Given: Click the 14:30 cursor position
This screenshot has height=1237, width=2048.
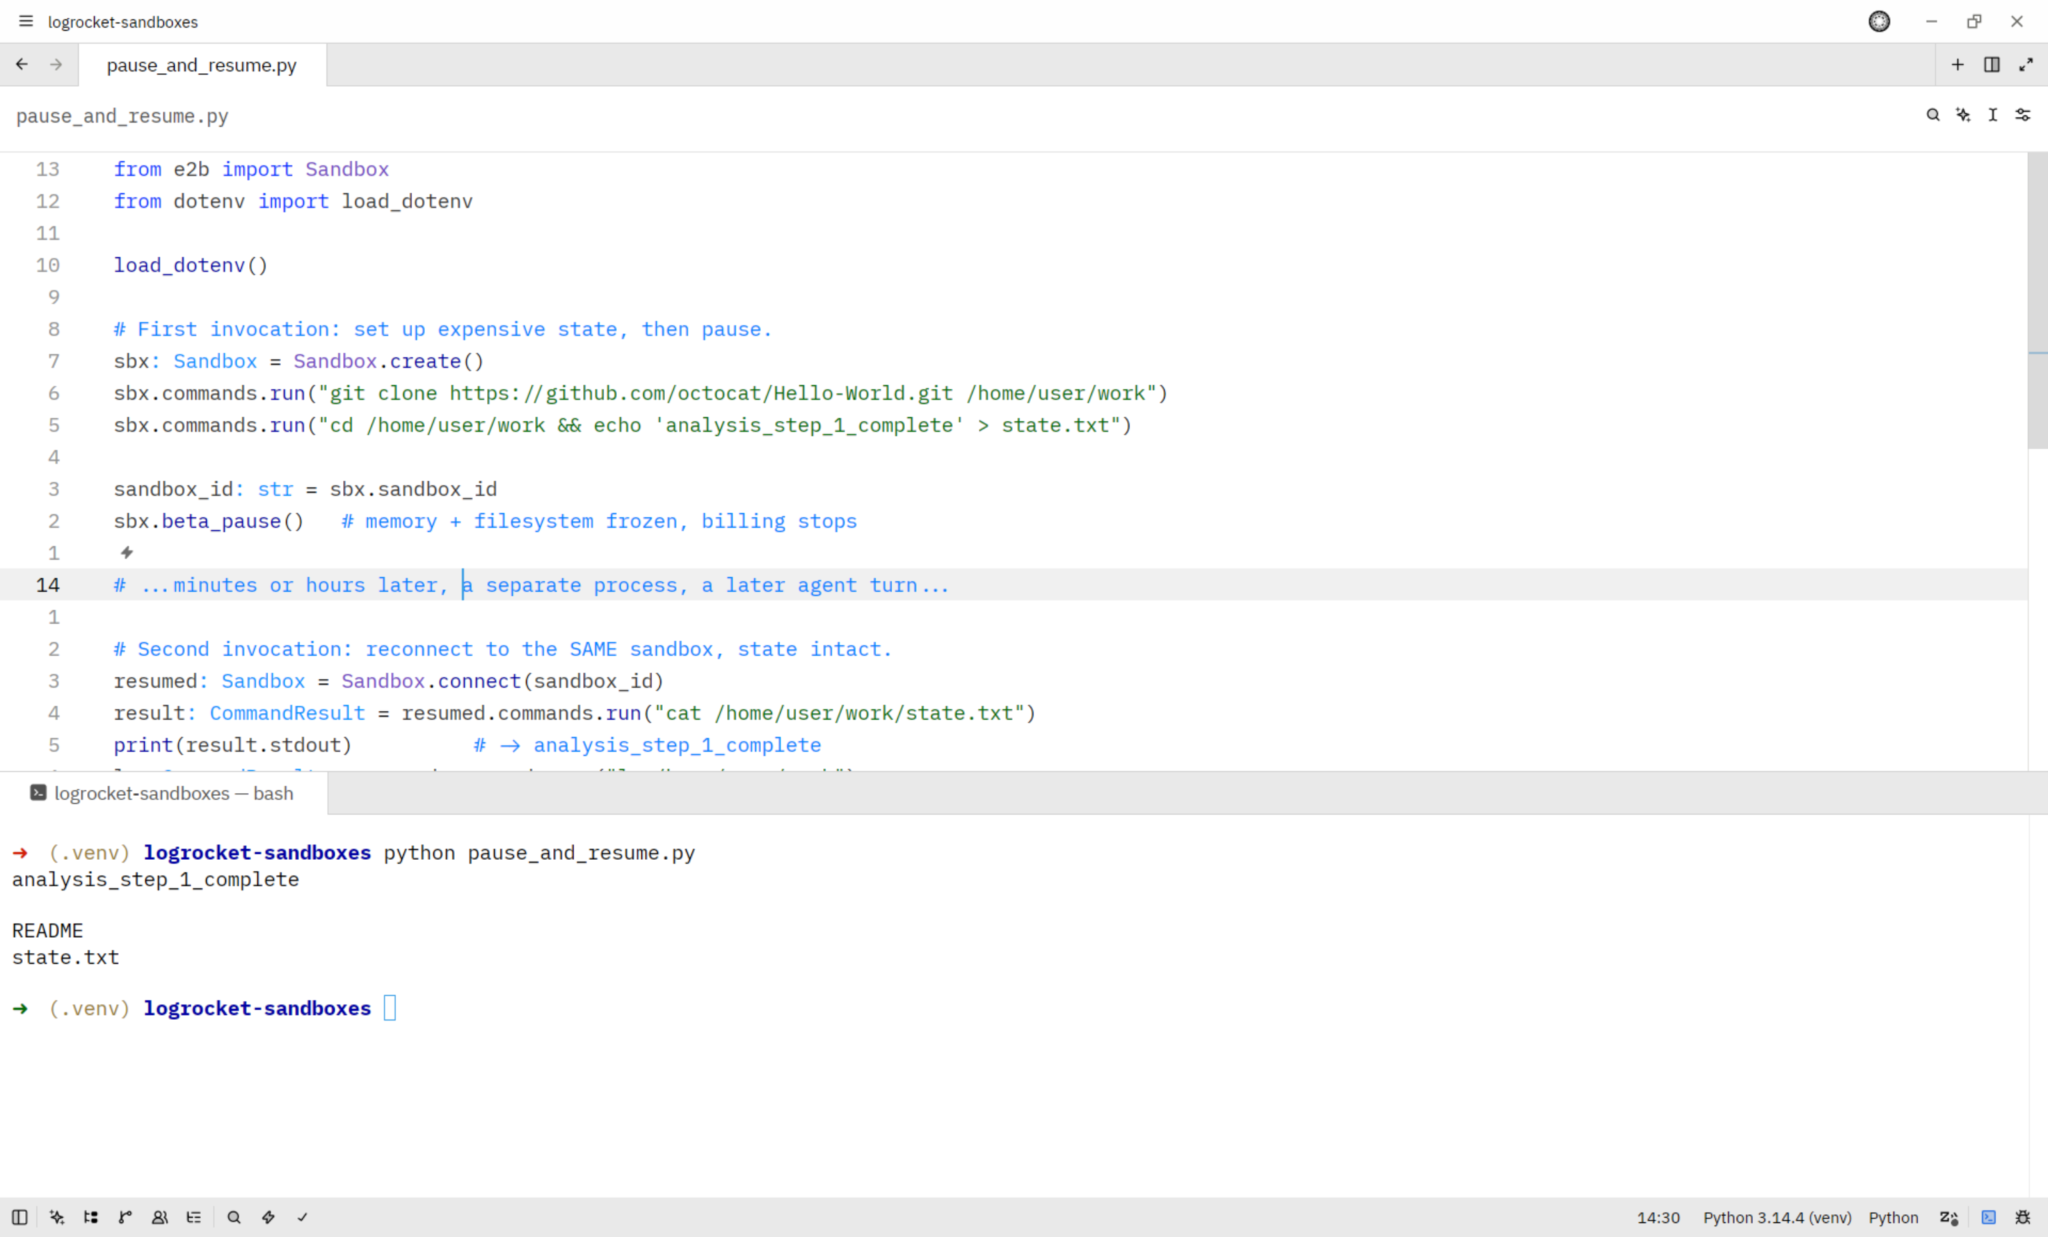Looking at the screenshot, I should click(x=1658, y=1217).
